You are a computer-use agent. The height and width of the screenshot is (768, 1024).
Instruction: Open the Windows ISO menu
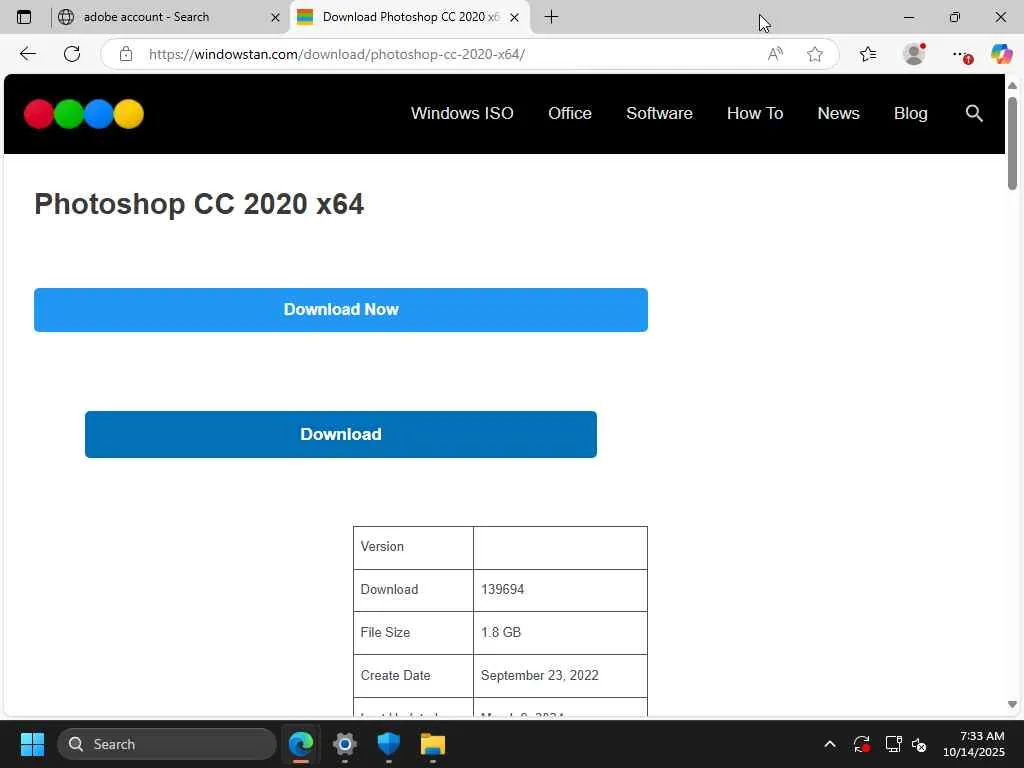click(x=462, y=114)
